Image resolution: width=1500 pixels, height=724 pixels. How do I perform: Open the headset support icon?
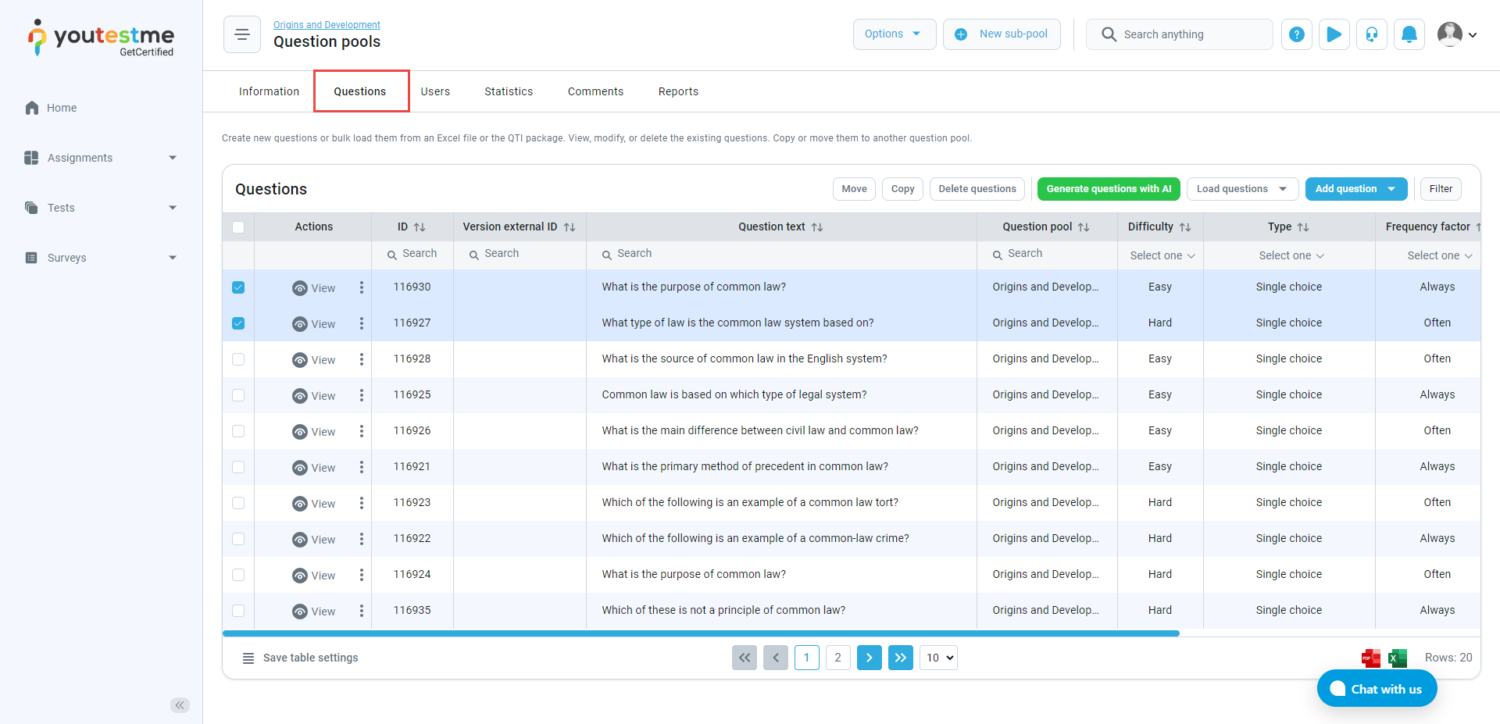point(1372,34)
